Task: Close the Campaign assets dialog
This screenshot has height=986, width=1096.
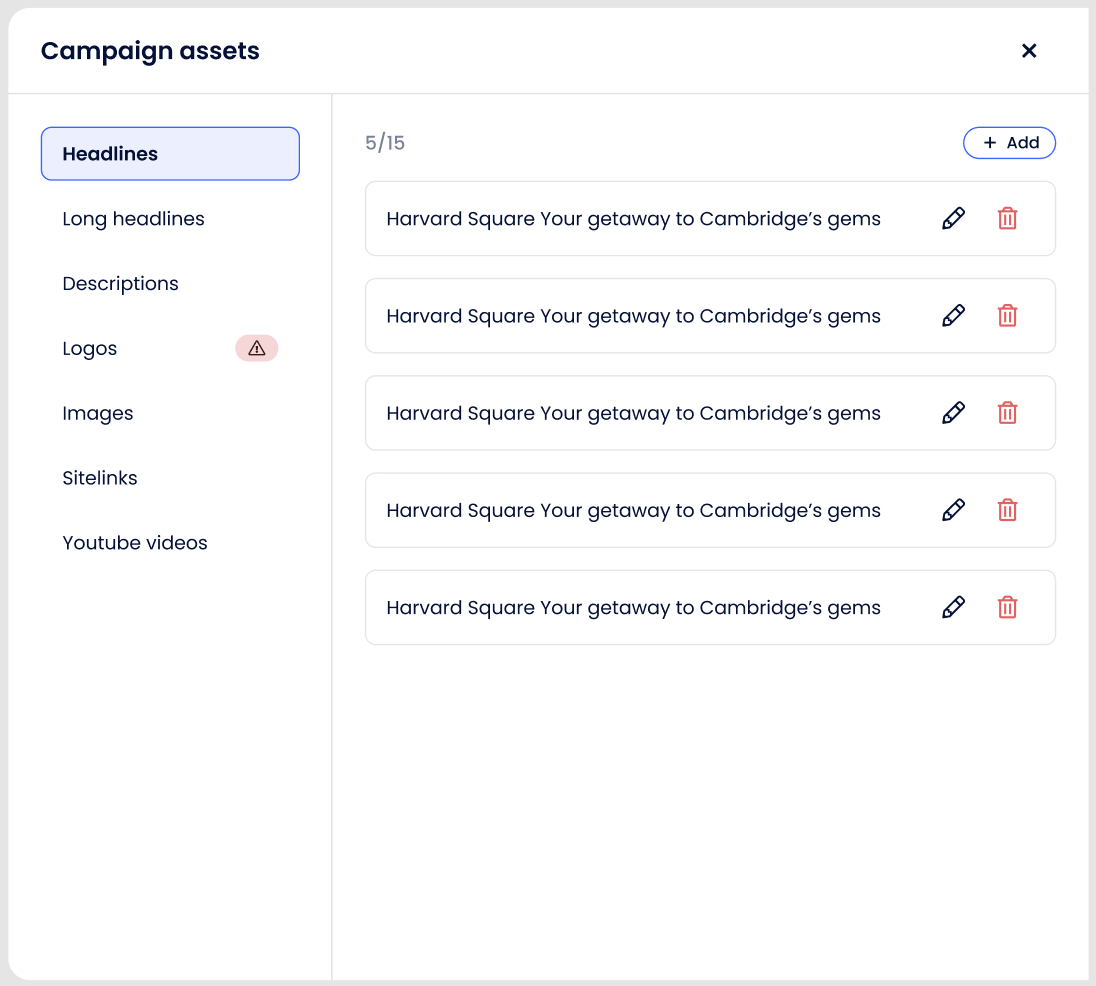Action: coord(1028,51)
